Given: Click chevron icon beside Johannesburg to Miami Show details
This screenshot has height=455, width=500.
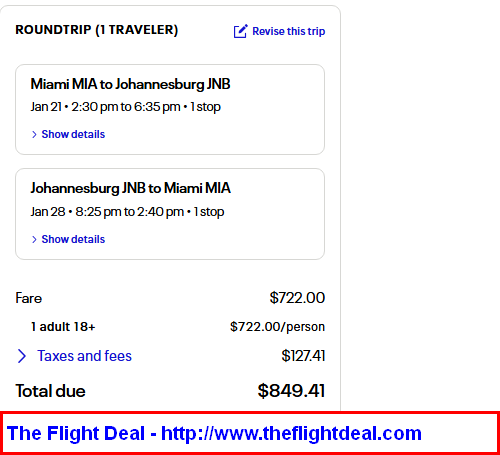Looking at the screenshot, I should point(34,239).
